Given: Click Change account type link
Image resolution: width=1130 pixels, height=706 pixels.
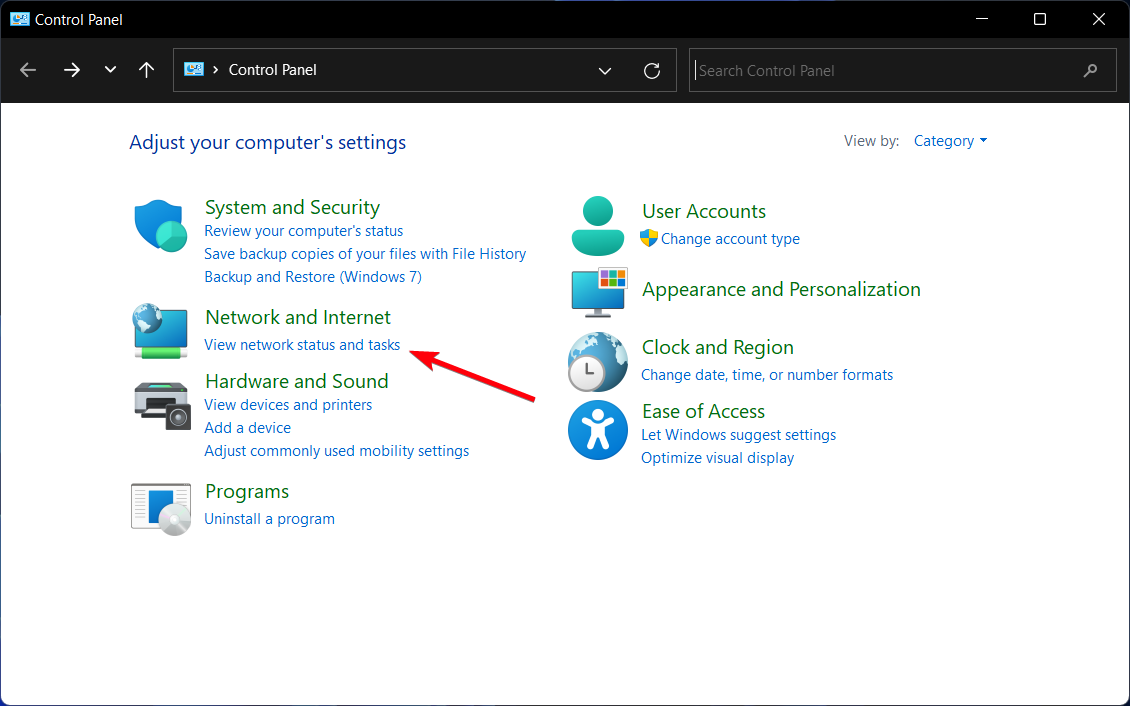Looking at the screenshot, I should pyautogui.click(x=730, y=239).
